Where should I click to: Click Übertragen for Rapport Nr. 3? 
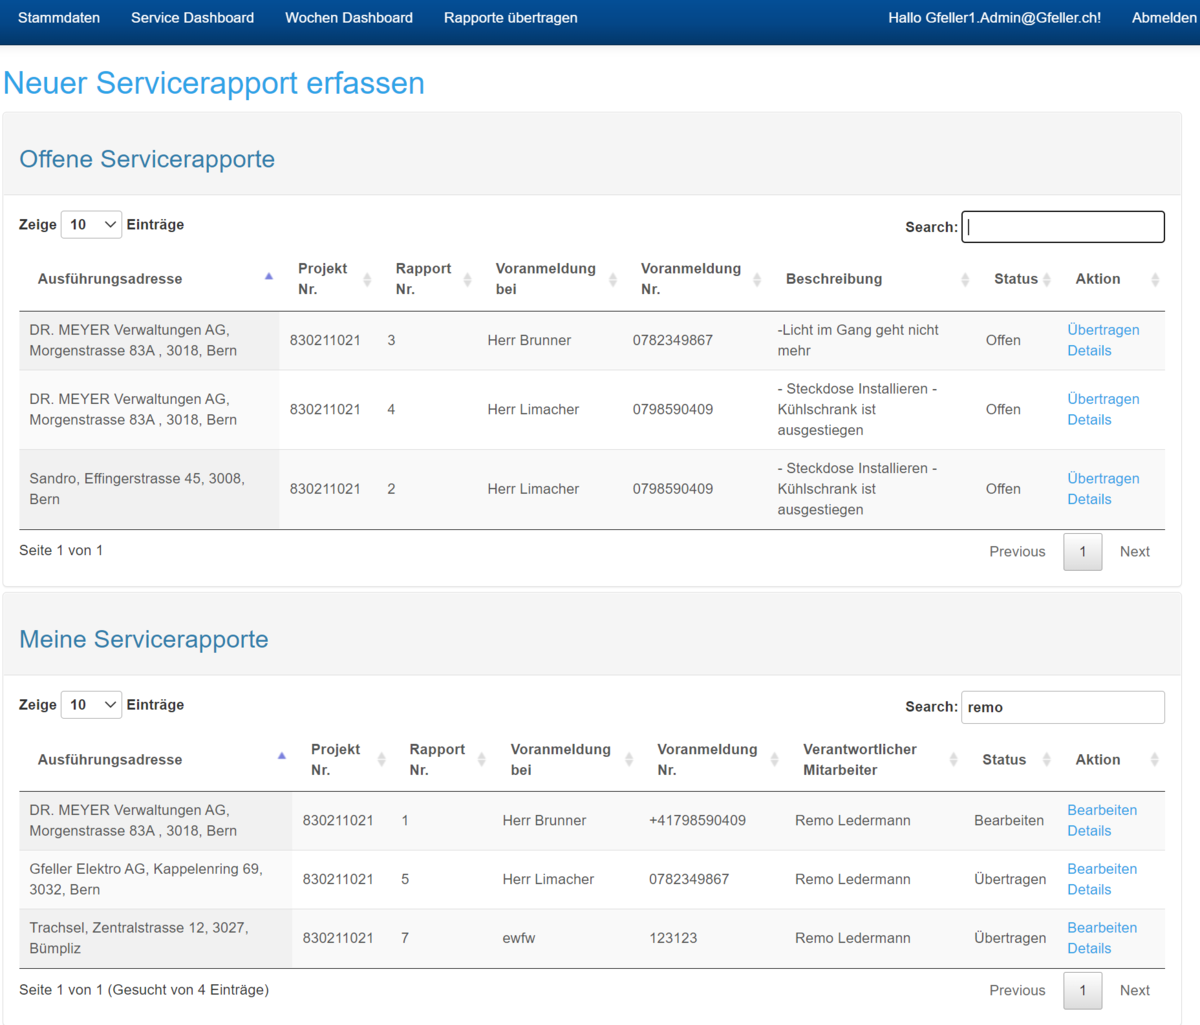point(1103,330)
